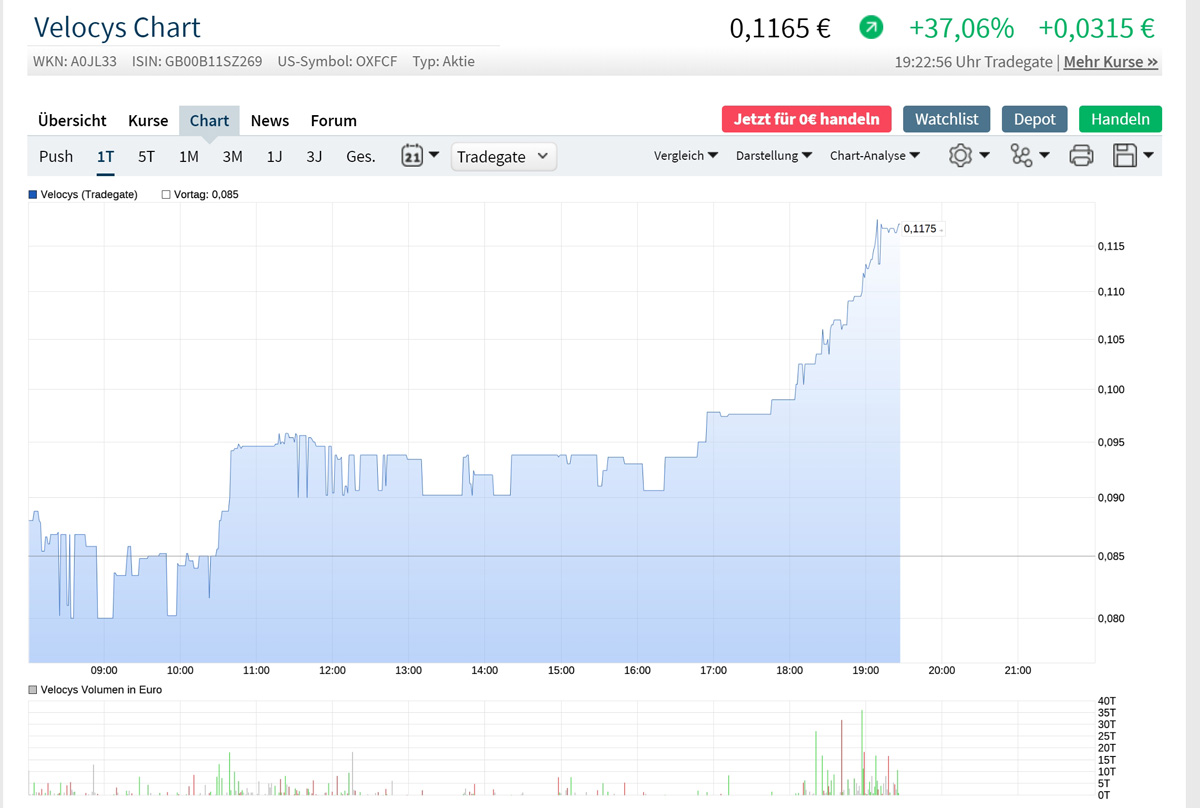This screenshot has height=808, width=1200.
Task: Open the chart settings gear icon
Action: (961, 155)
